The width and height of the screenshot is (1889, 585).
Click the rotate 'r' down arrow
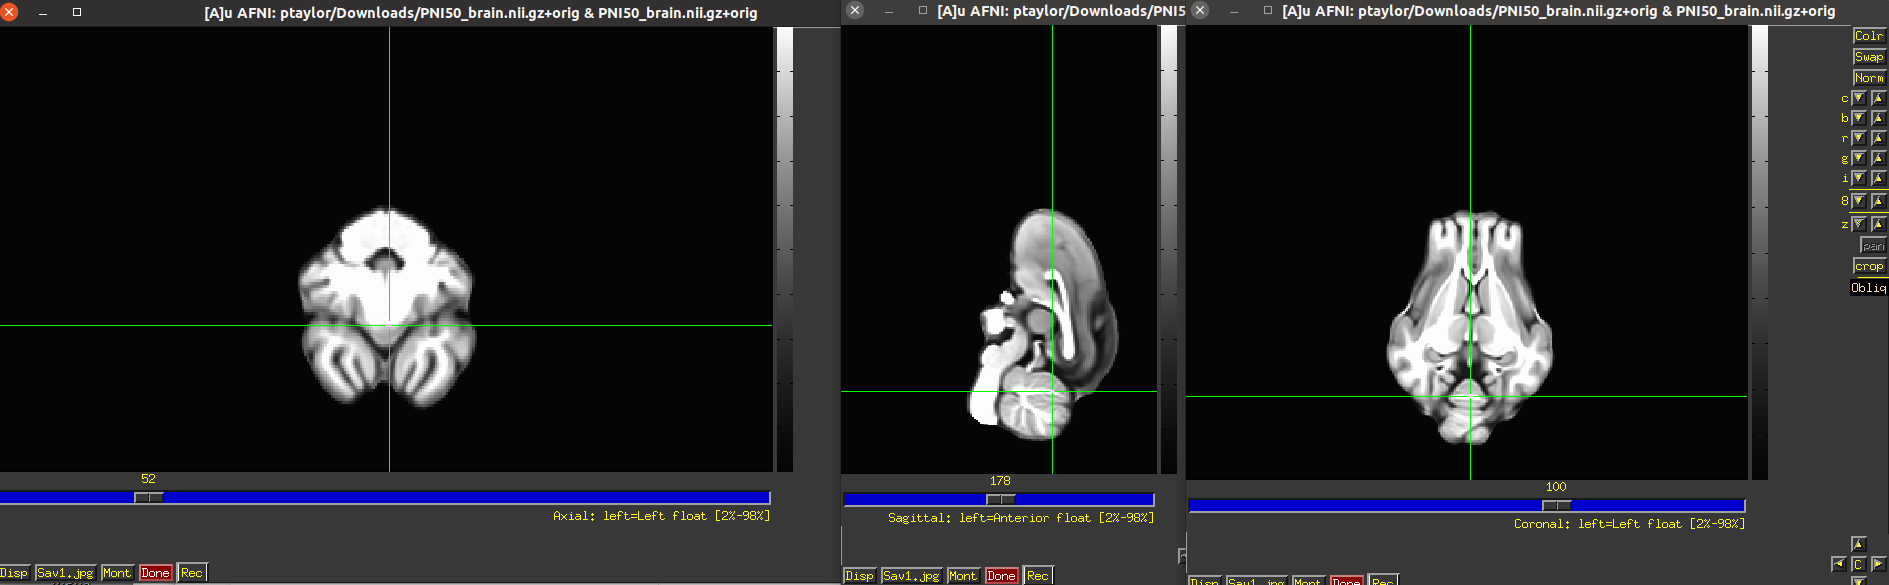point(1859,138)
